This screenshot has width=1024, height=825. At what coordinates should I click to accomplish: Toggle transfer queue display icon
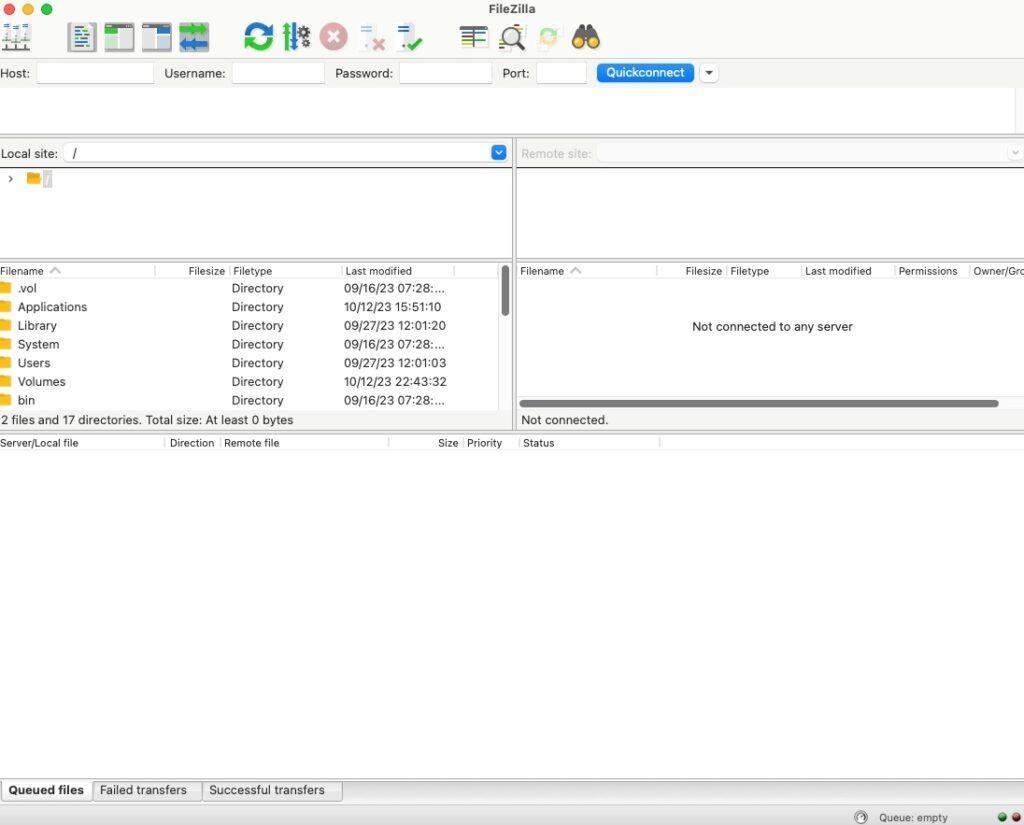tap(194, 37)
